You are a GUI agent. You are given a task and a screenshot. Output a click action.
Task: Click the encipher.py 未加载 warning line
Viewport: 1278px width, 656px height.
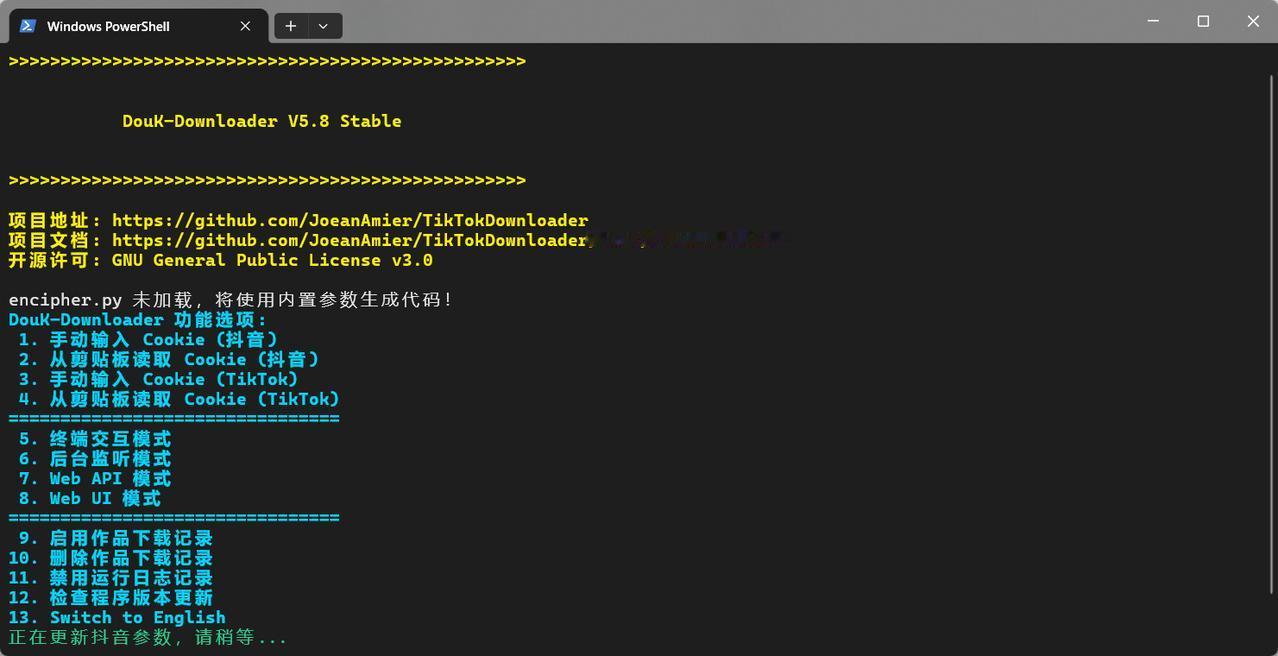[x=231, y=300]
